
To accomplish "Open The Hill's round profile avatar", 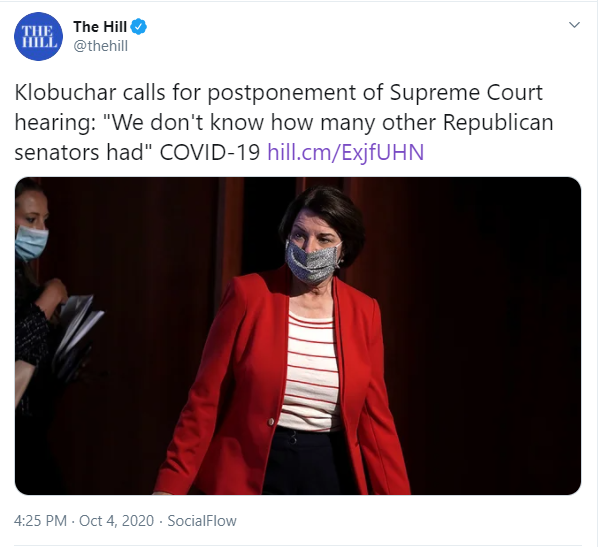I will pyautogui.click(x=38, y=36).
